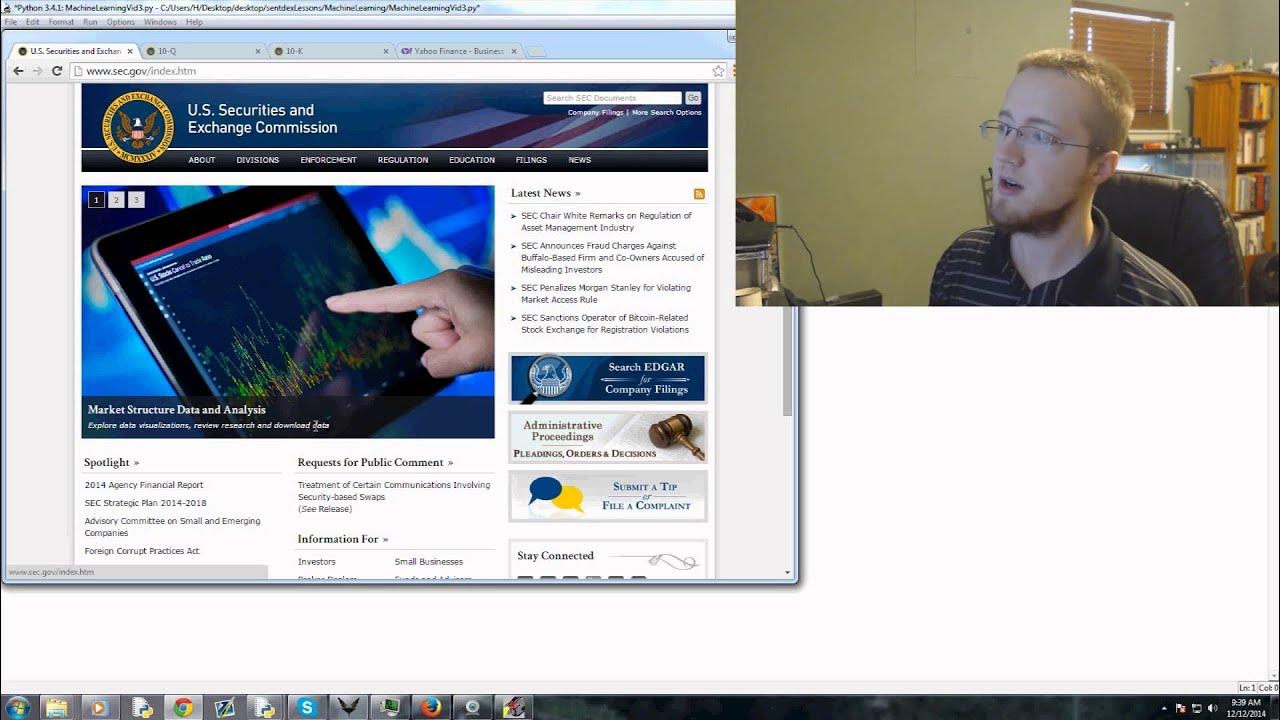1280x720 pixels.
Task: Click the volume icon in system tray
Action: tap(1213, 708)
